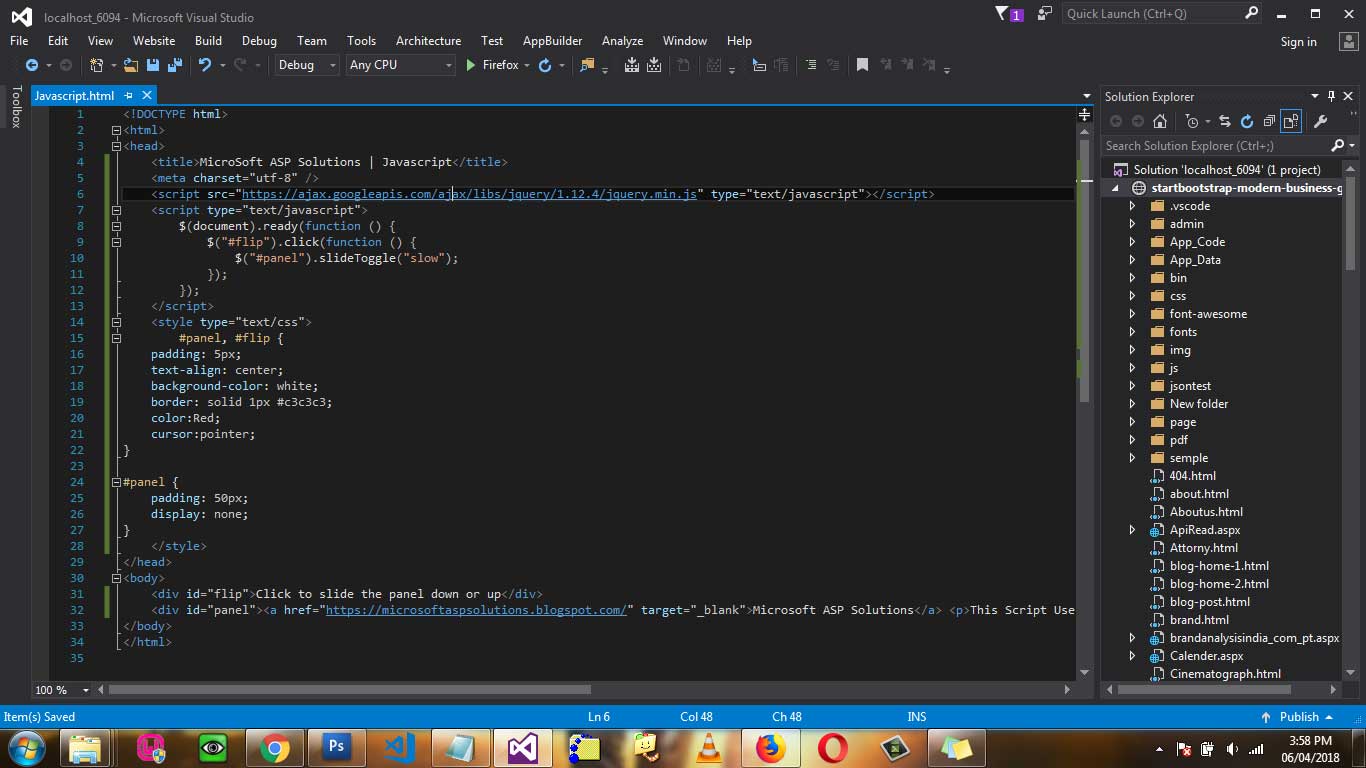This screenshot has width=1366, height=768.
Task: Open the AppBuilder menu
Action: tap(552, 41)
